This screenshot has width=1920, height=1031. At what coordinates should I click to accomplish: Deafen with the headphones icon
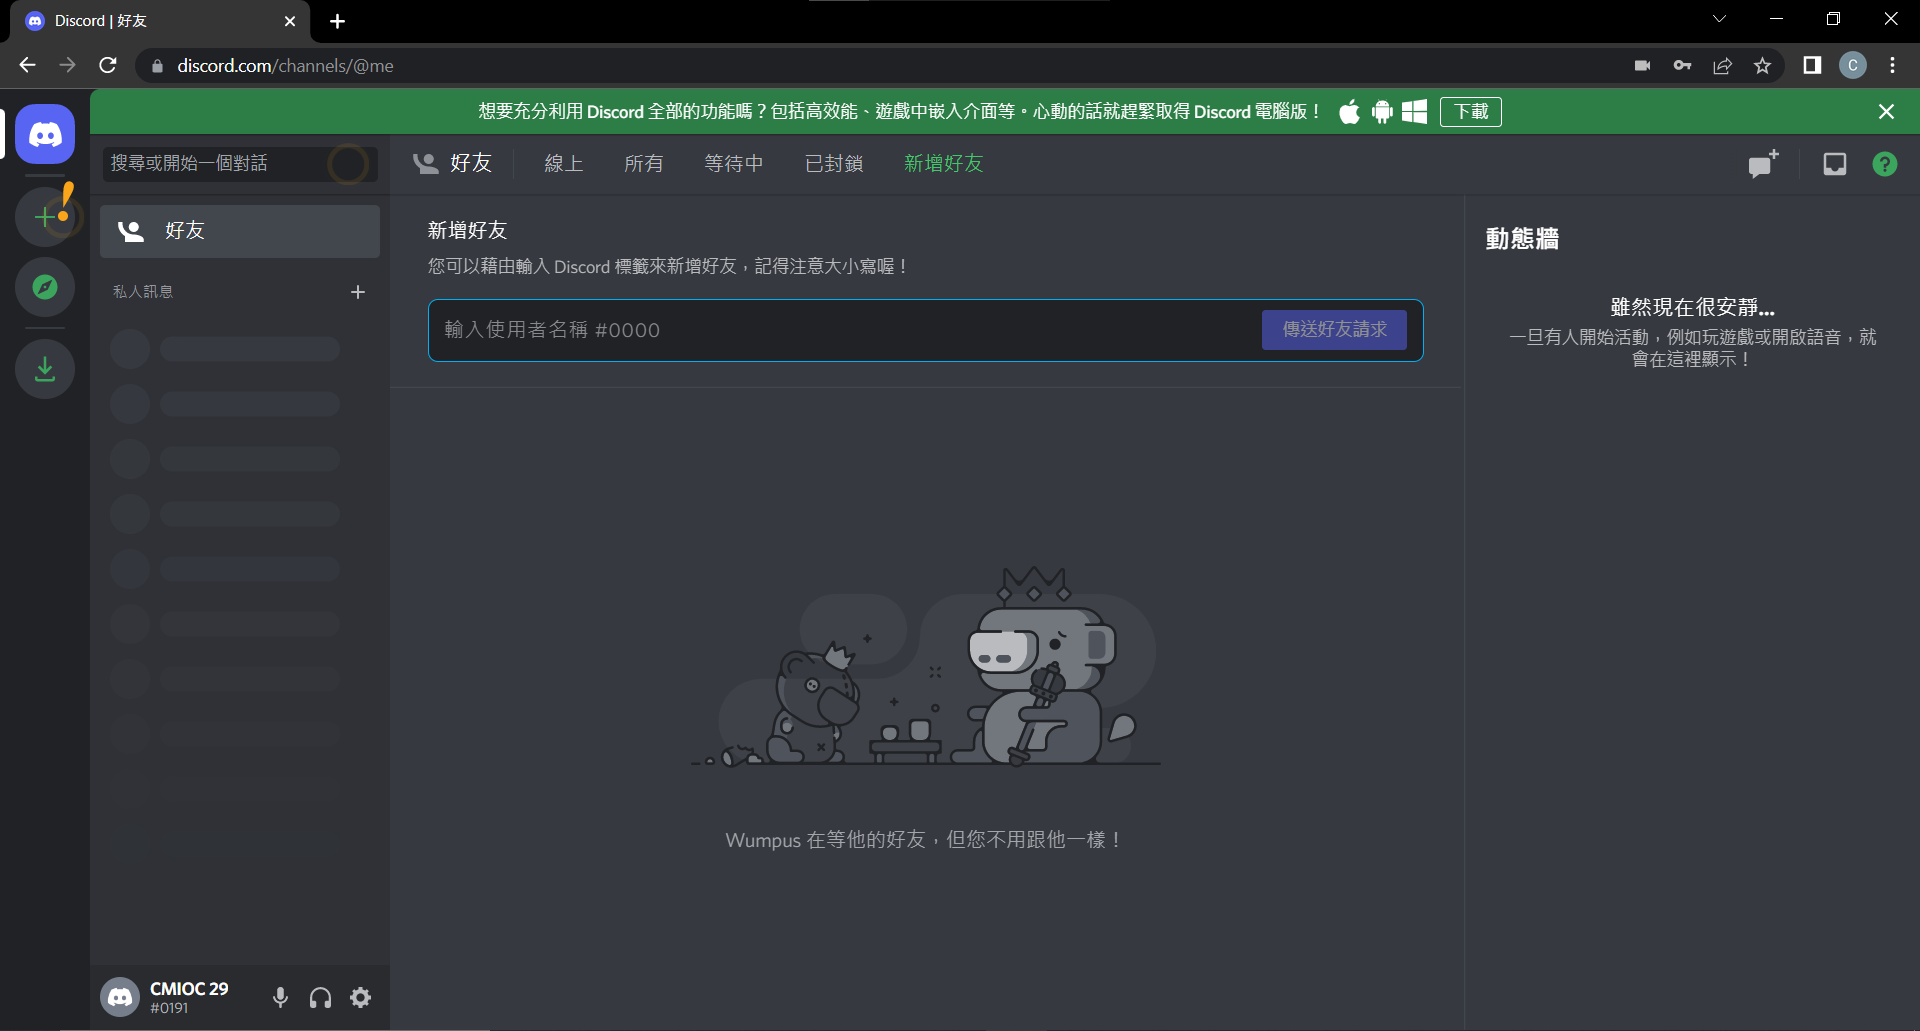[321, 997]
